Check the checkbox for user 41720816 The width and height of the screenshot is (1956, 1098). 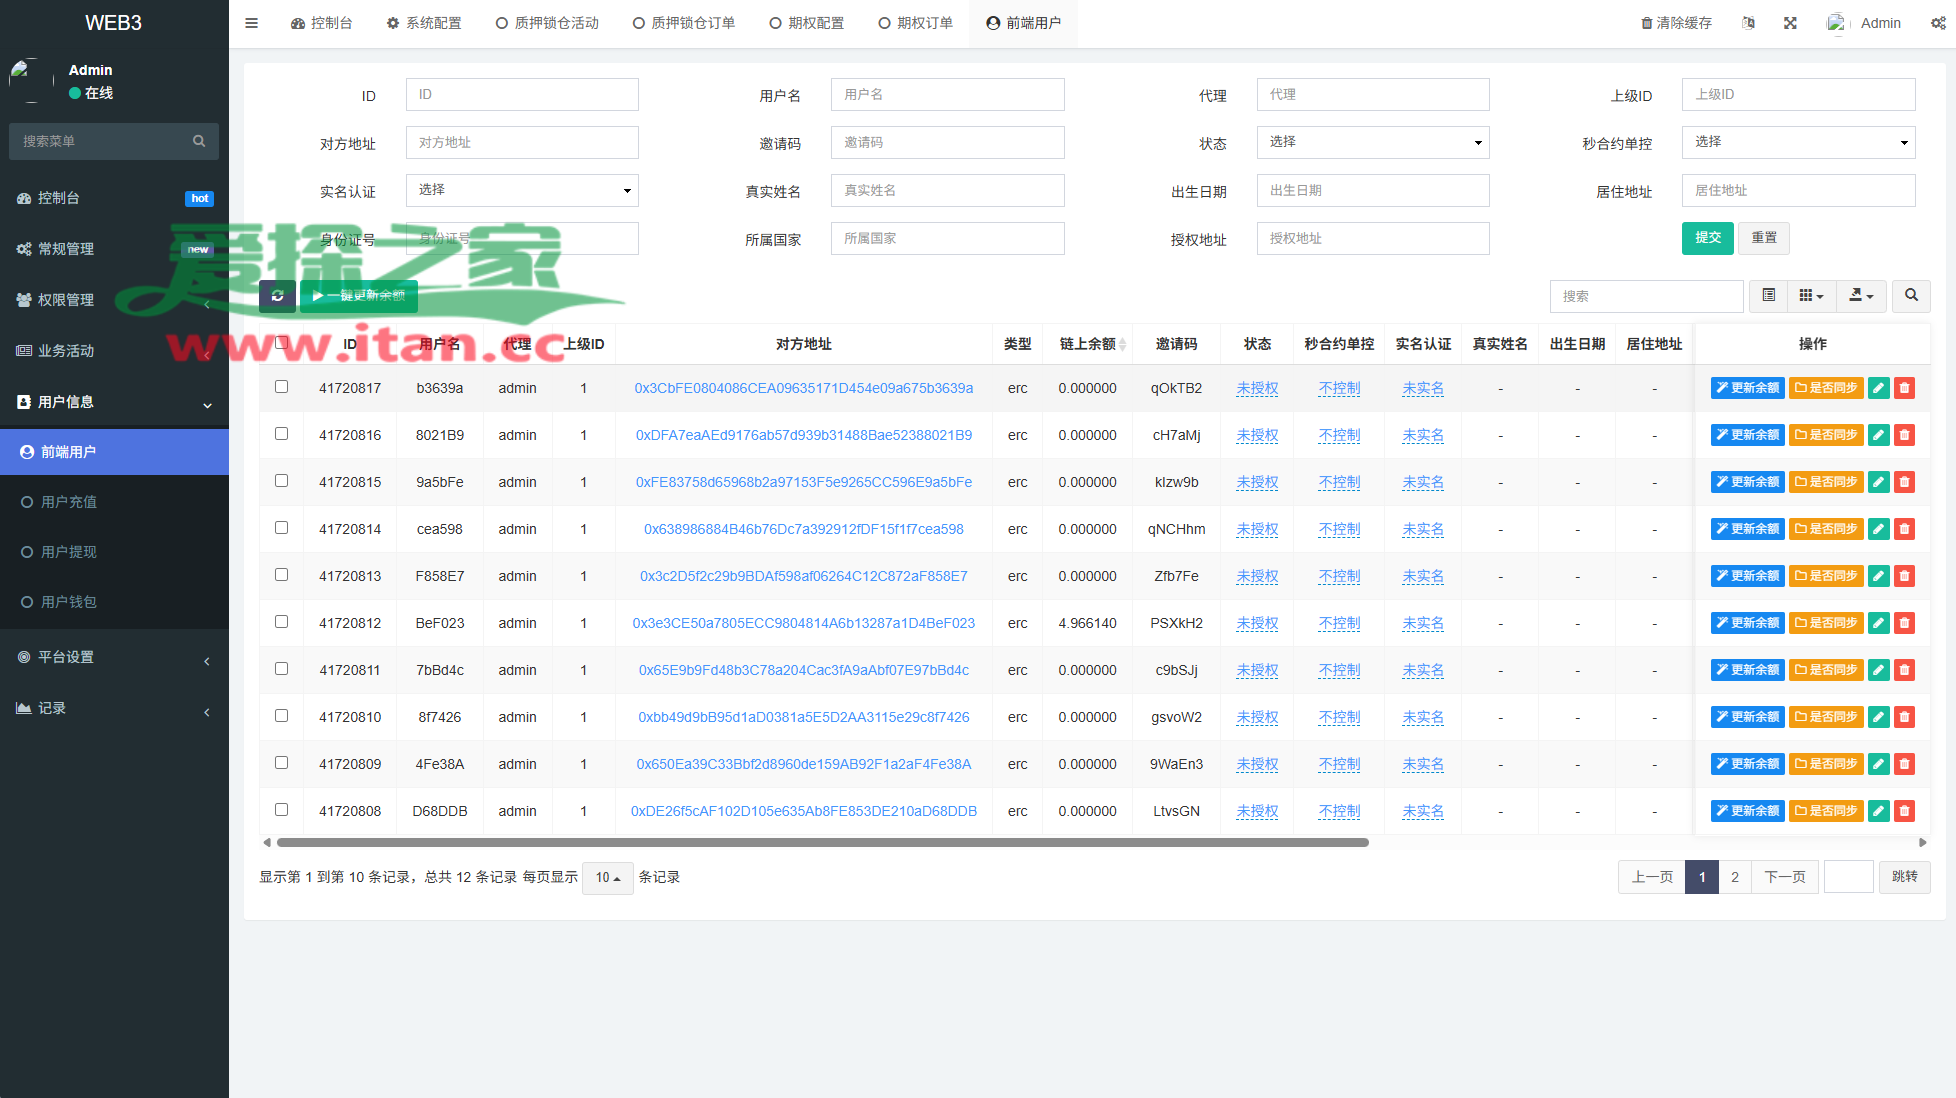(281, 434)
